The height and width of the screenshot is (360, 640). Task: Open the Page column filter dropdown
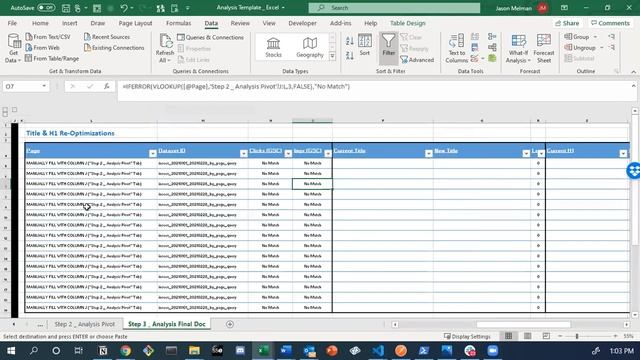click(x=153, y=153)
